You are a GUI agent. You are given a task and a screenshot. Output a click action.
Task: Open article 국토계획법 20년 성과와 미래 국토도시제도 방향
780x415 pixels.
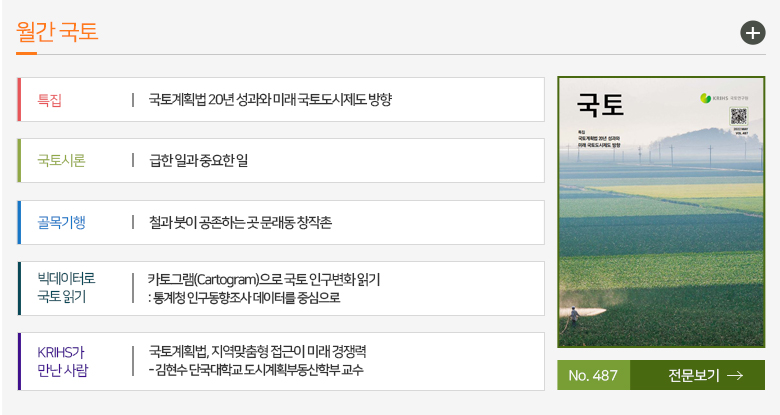pos(270,99)
